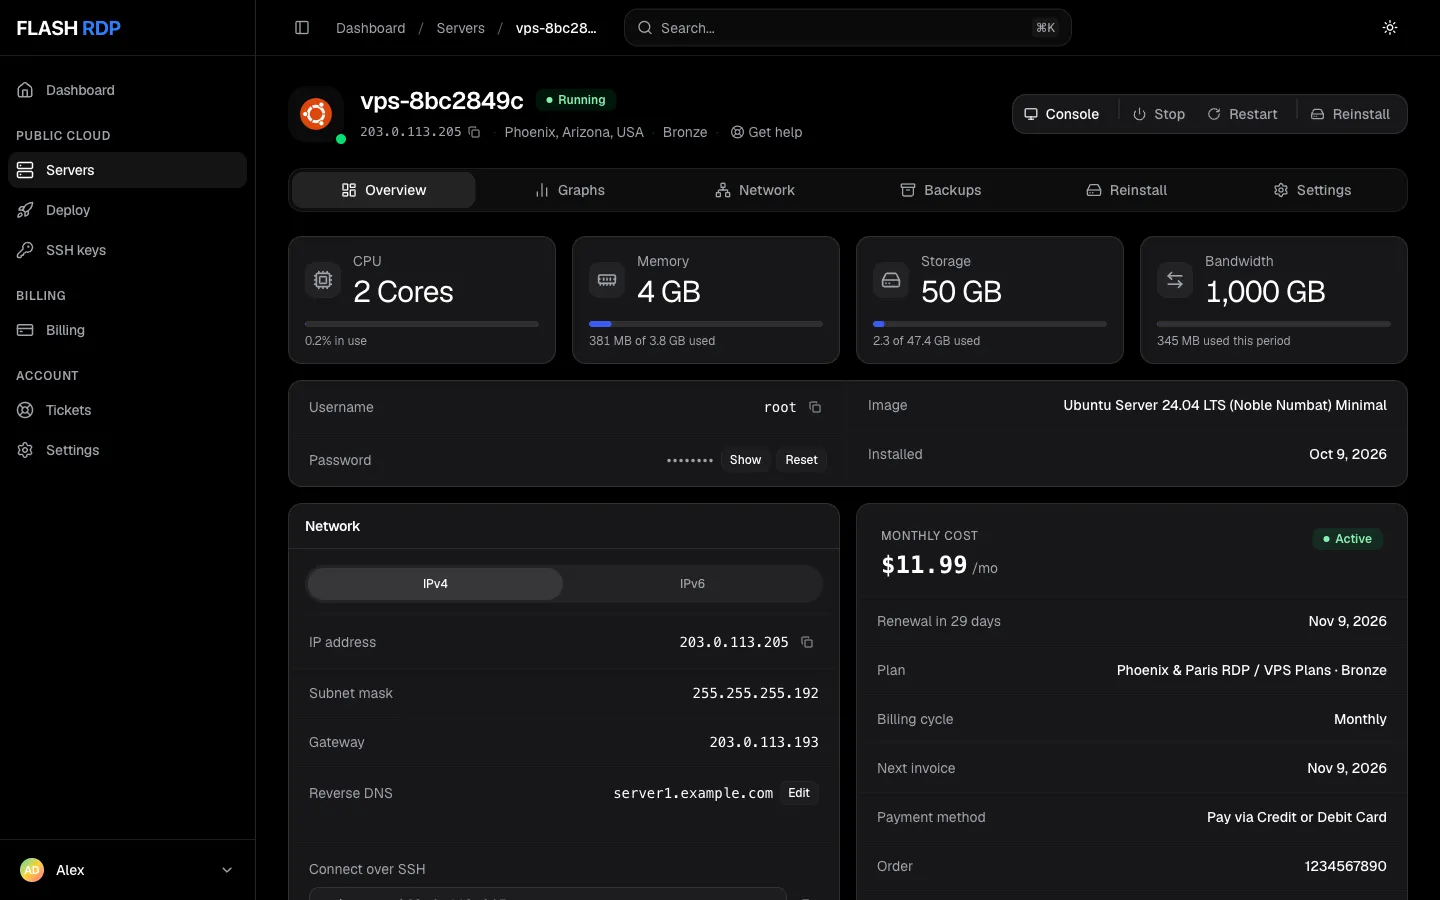
Task: Click the Bandwidth arrows icon
Action: [x=1175, y=280]
